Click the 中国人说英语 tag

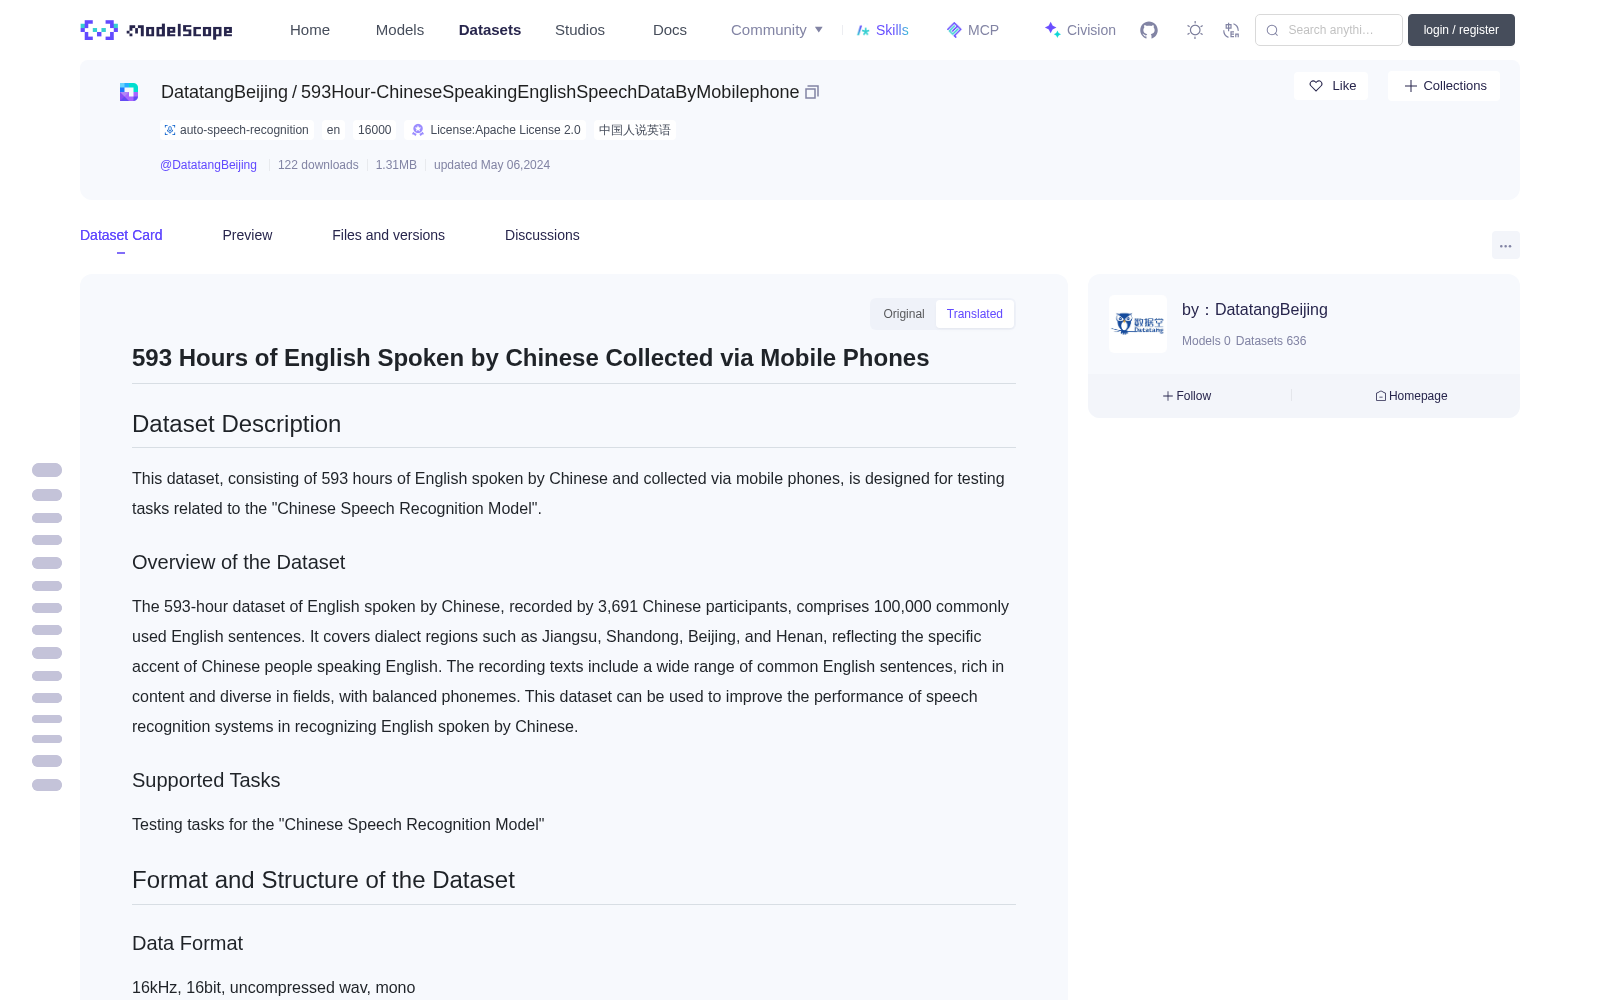(635, 130)
